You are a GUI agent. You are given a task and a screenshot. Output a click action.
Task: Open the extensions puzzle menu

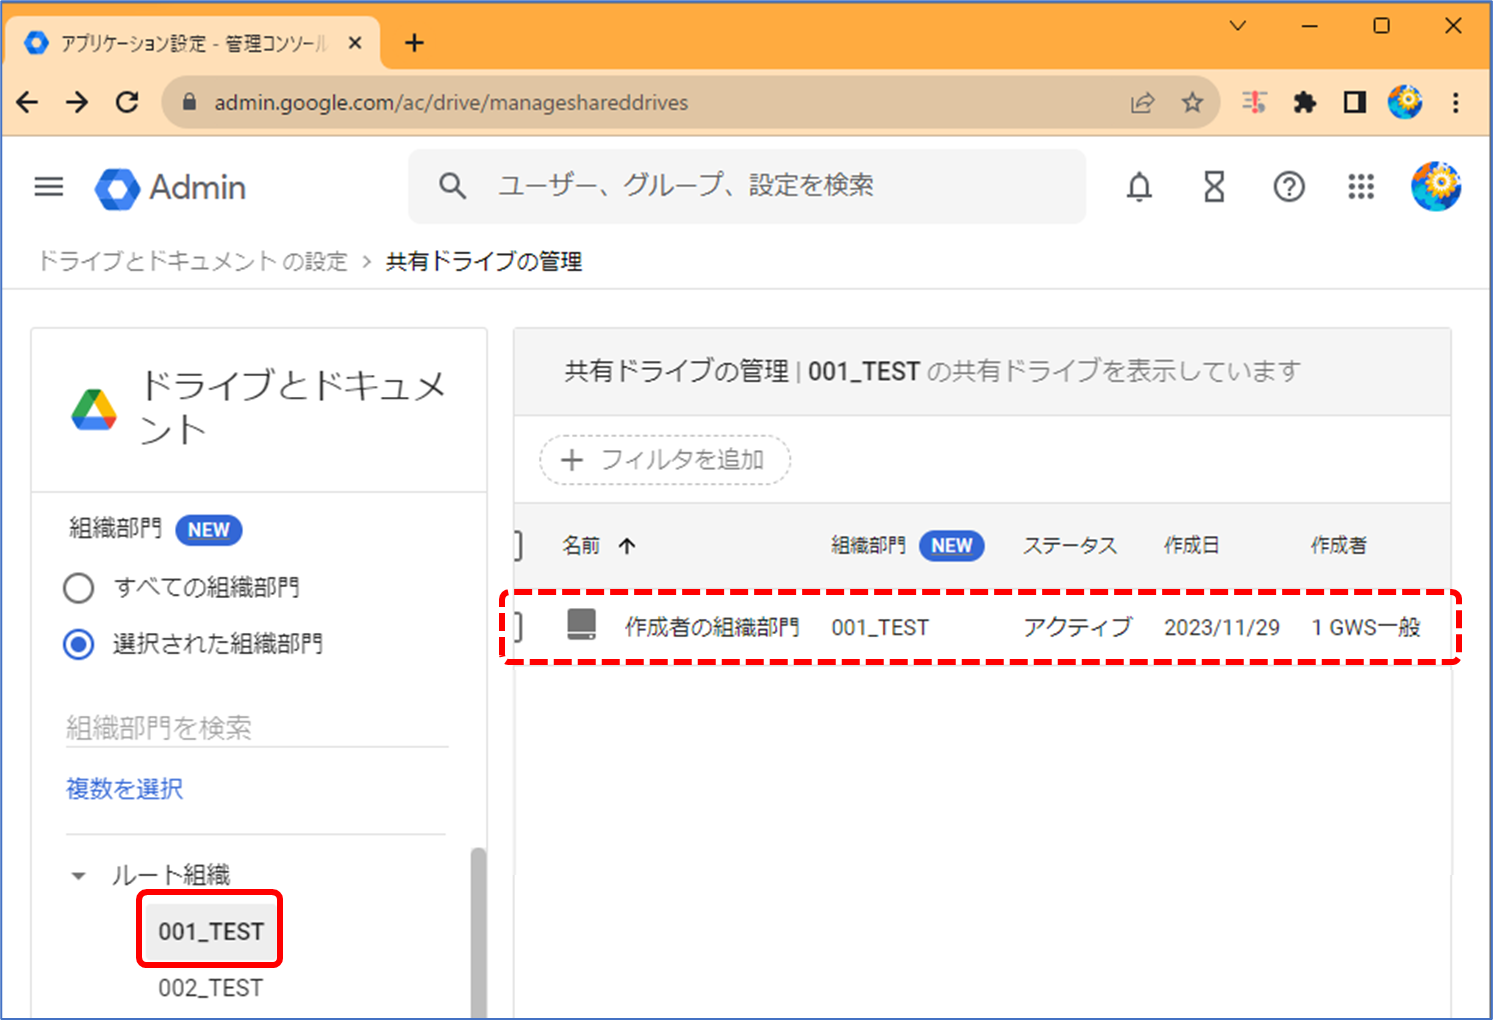tap(1304, 102)
